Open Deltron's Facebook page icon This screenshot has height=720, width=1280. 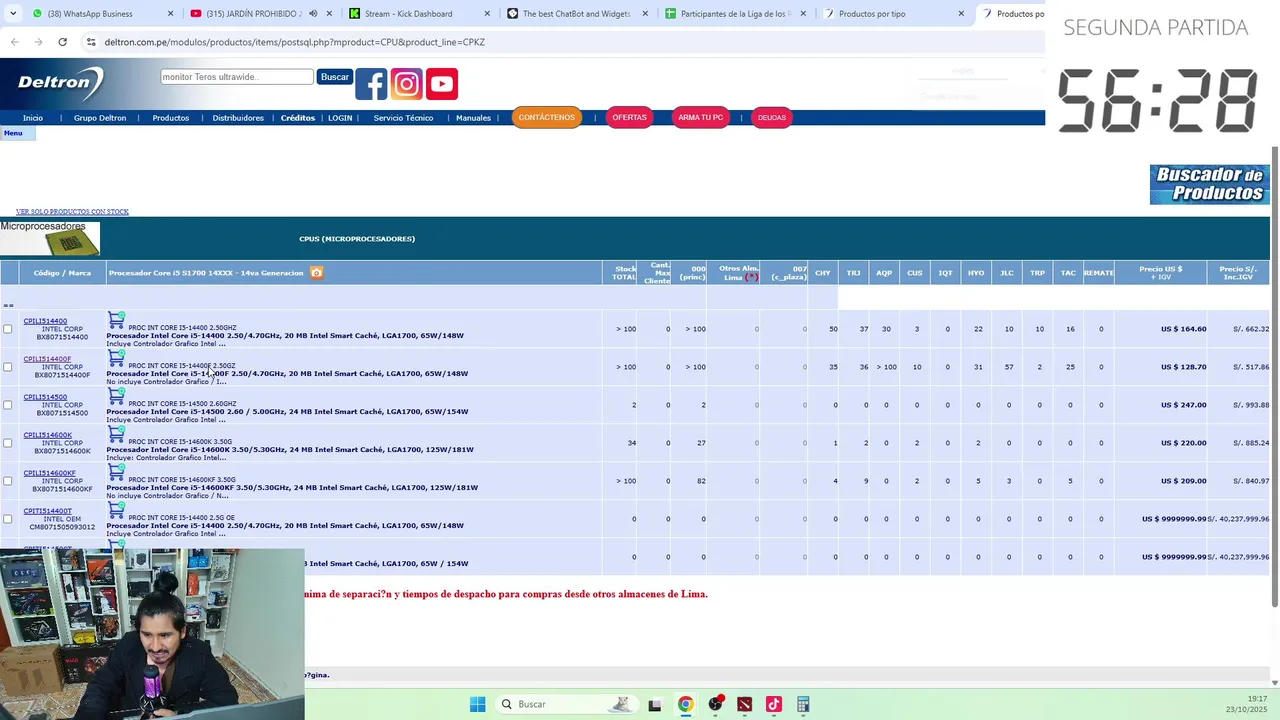point(371,84)
